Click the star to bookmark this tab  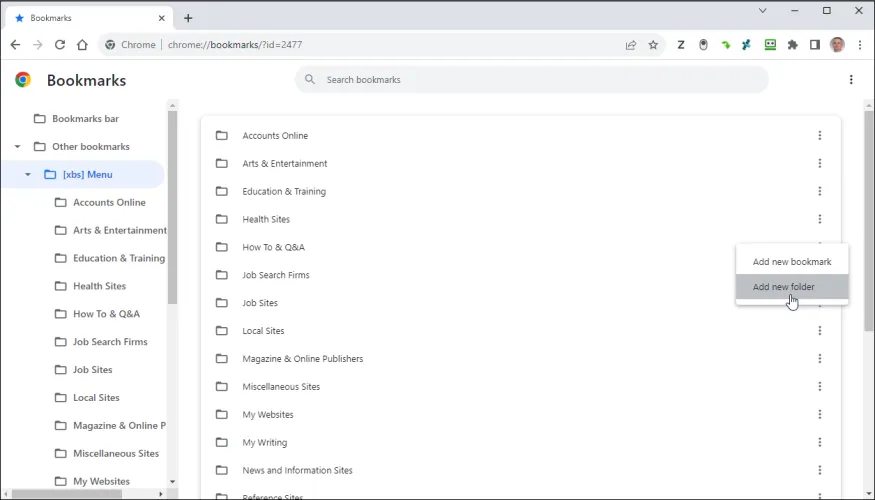coord(653,45)
